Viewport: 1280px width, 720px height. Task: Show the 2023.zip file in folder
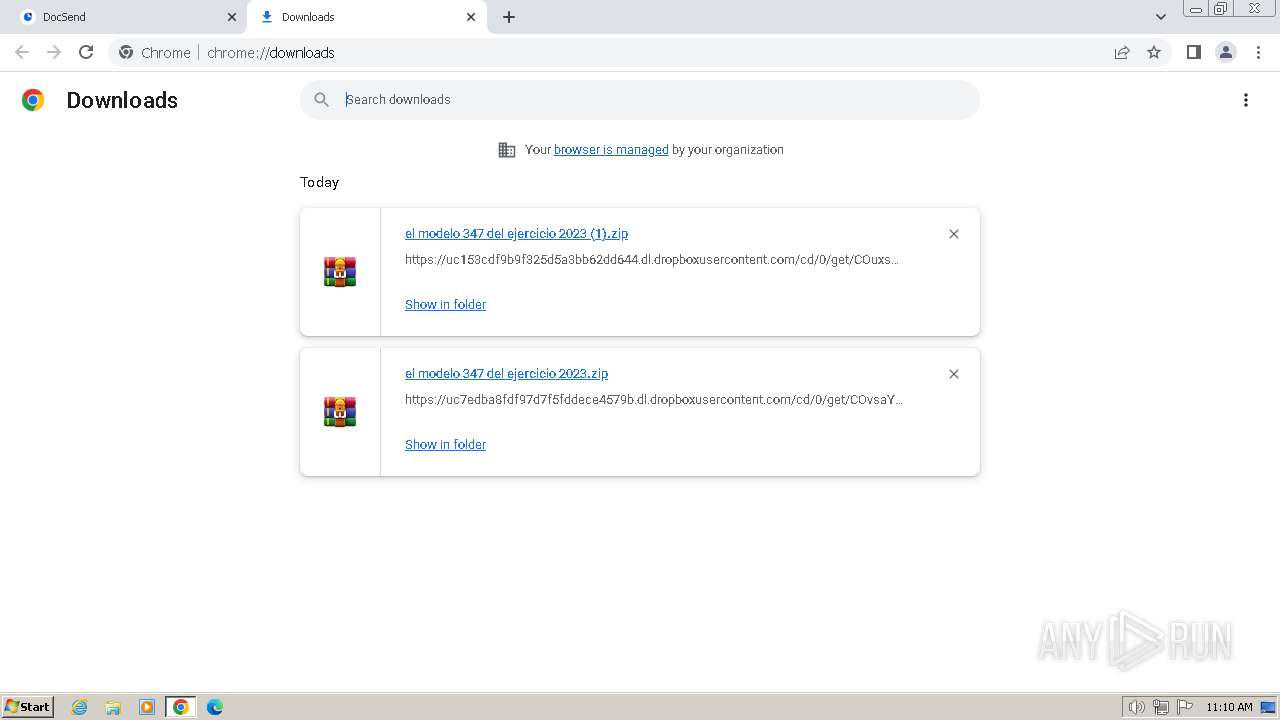click(x=445, y=444)
